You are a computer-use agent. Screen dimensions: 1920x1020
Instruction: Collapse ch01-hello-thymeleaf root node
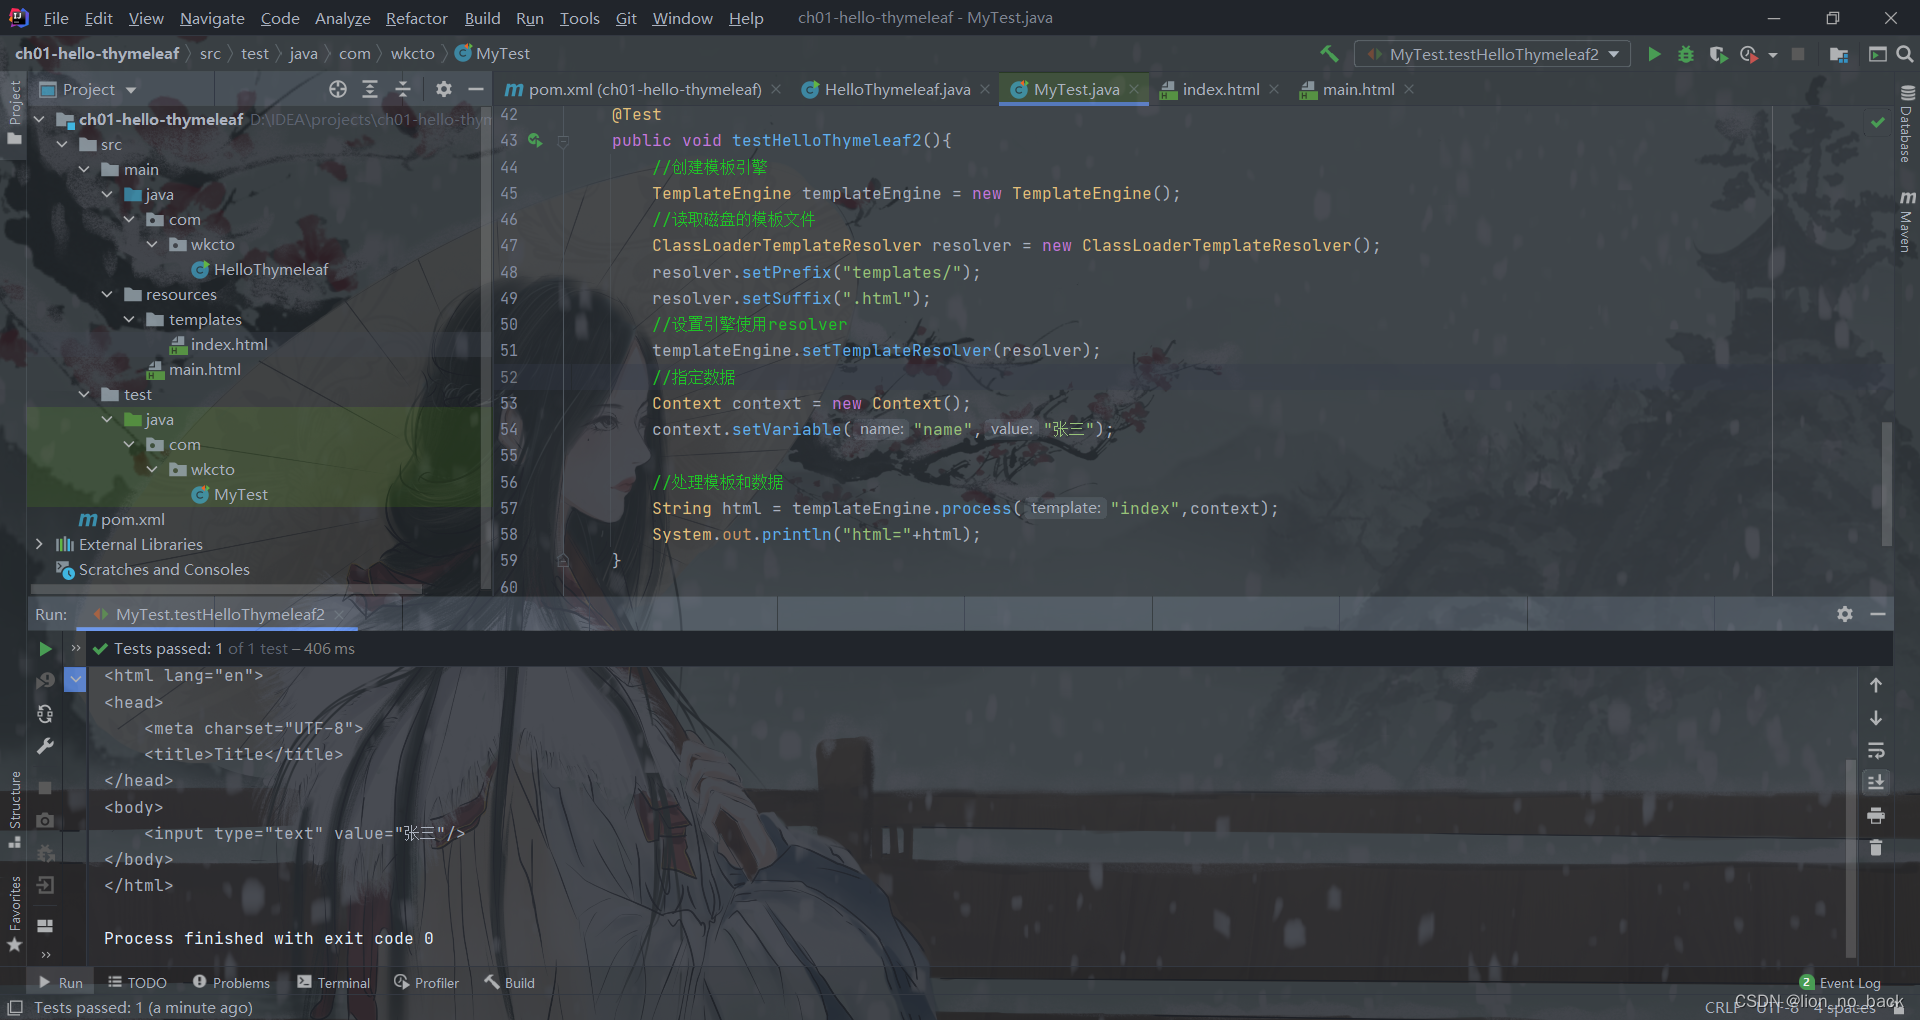(40, 119)
